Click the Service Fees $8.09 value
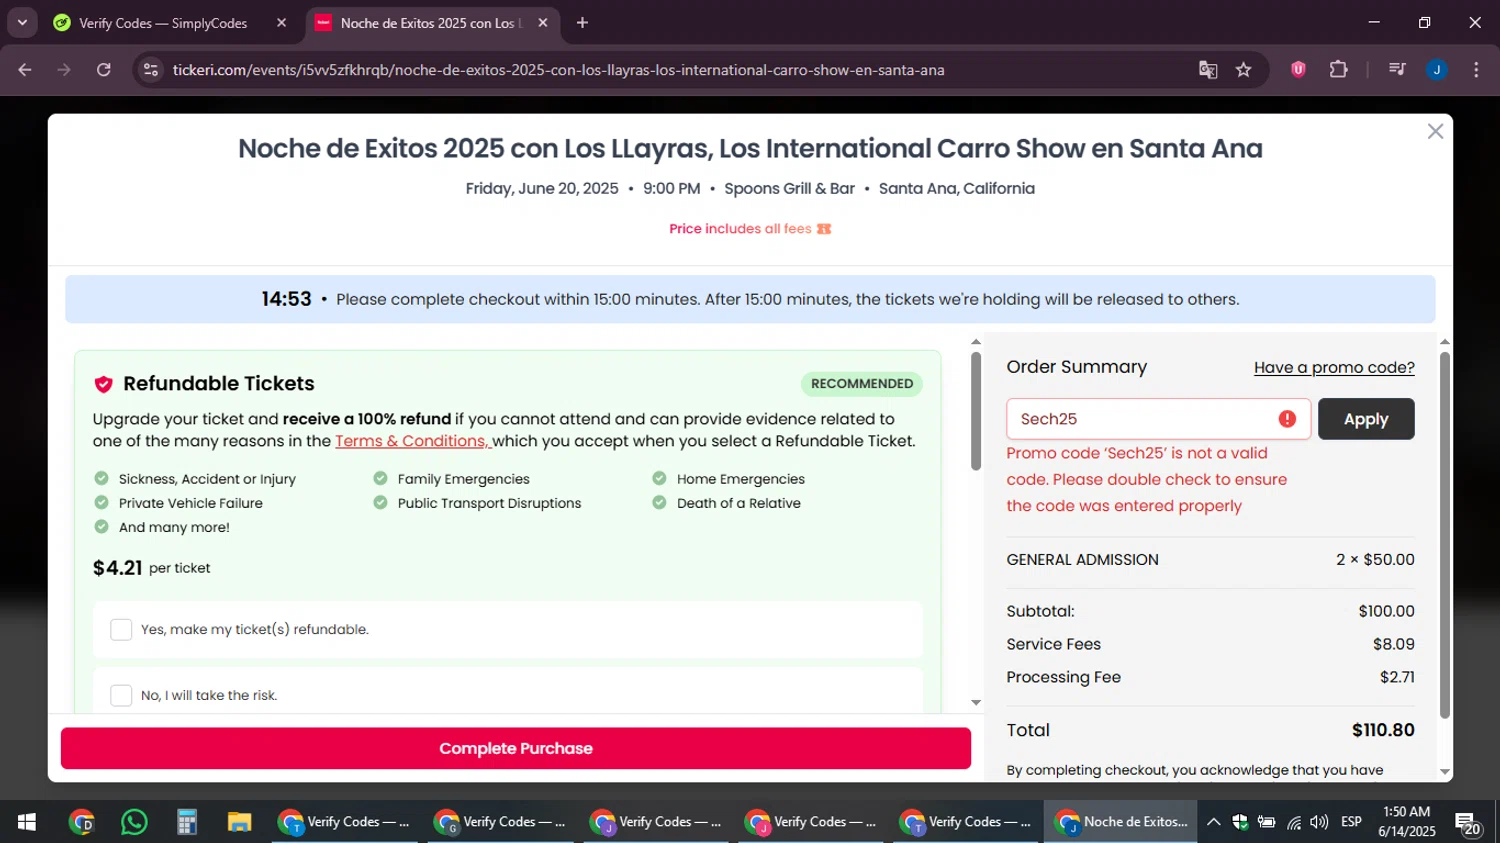Viewport: 1500px width, 843px height. coord(1393,644)
